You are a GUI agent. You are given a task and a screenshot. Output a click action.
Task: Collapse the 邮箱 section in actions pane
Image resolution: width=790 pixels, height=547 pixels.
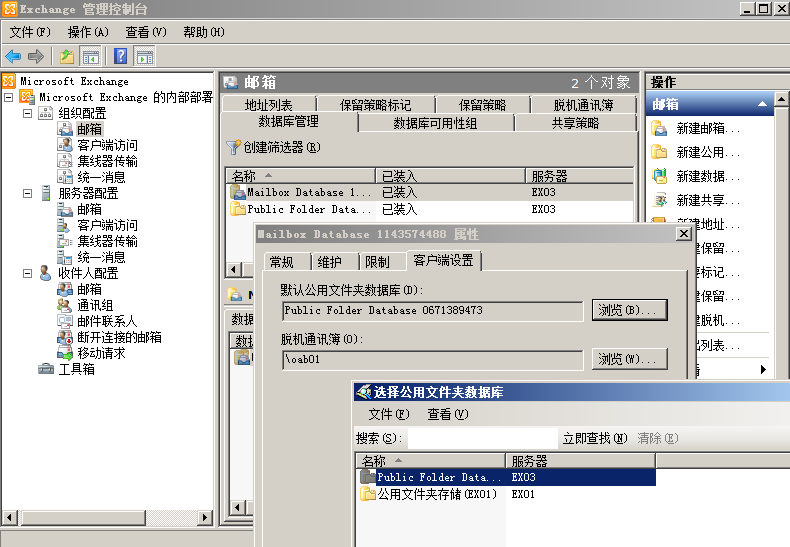point(762,104)
